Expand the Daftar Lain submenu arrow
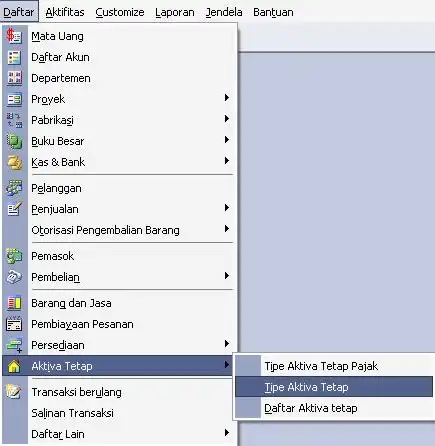 coord(227,433)
